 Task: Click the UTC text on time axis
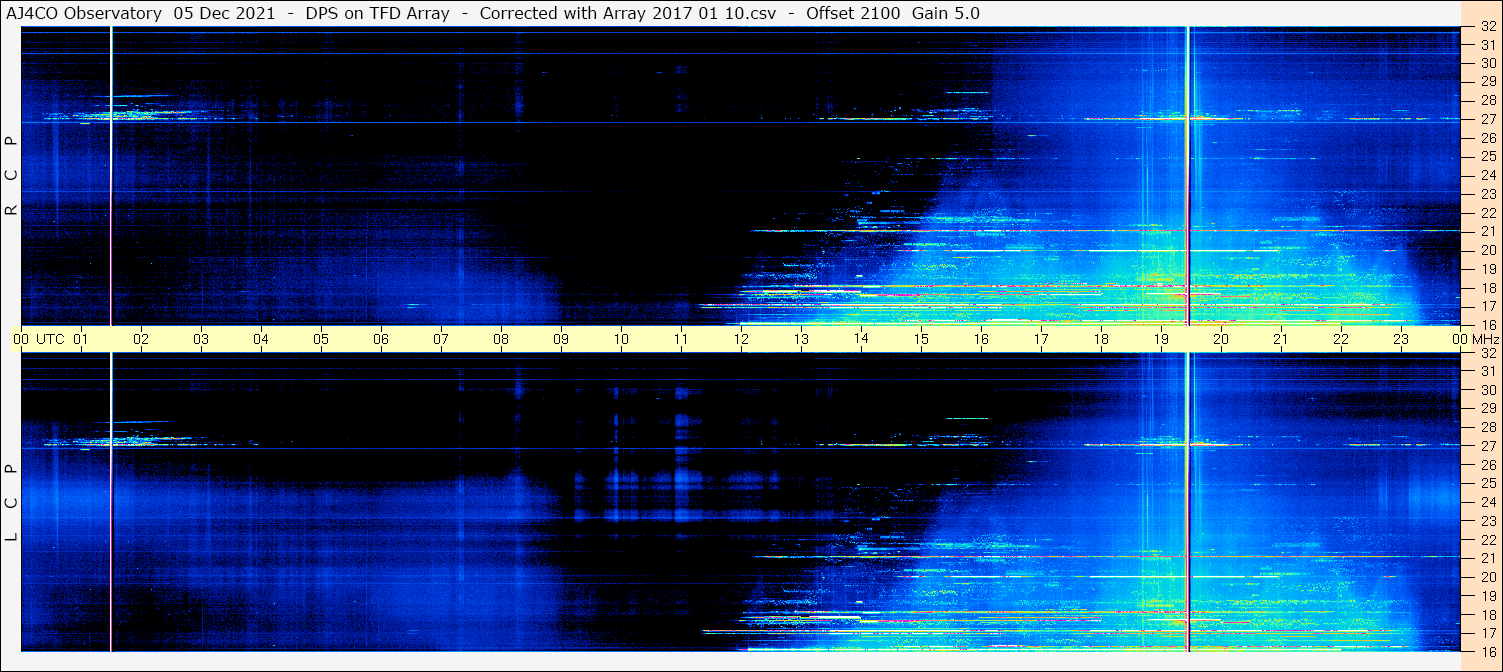pyautogui.click(x=50, y=339)
